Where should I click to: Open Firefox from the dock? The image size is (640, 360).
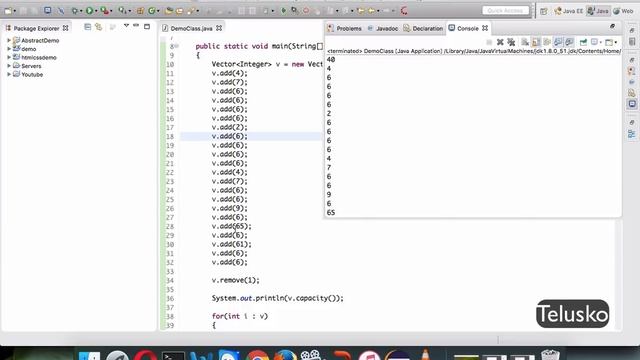[285, 356]
